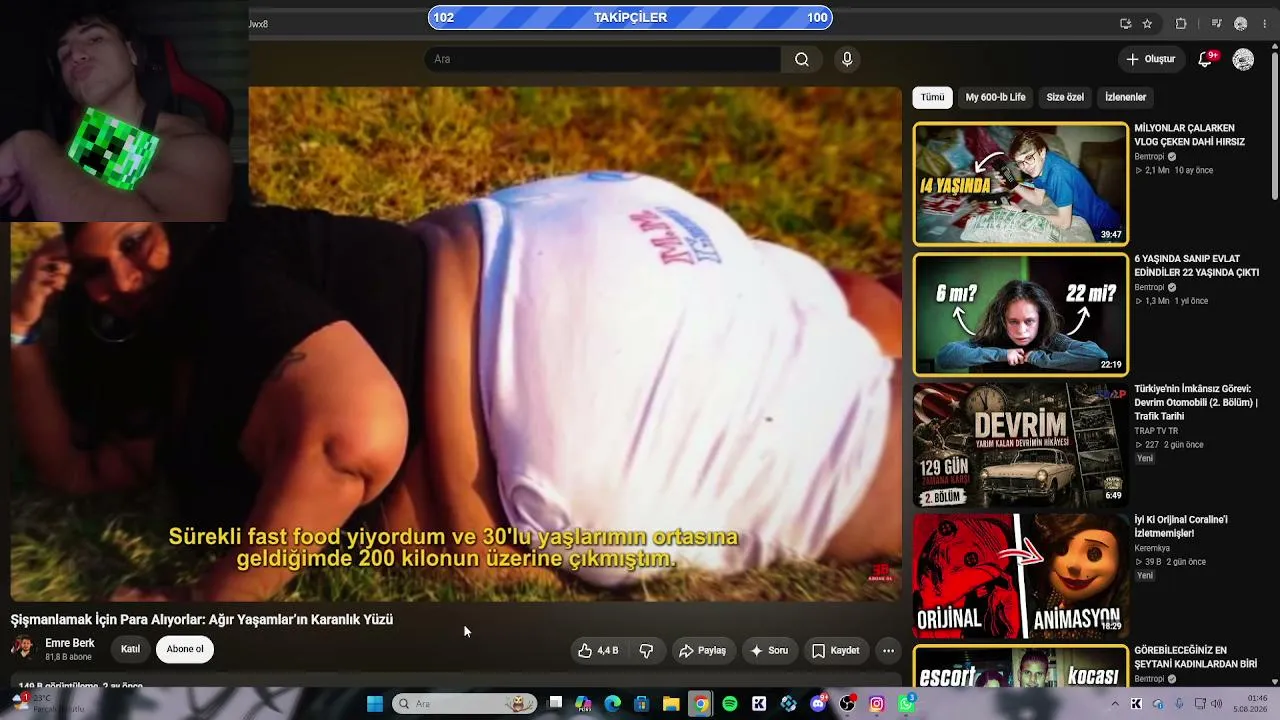This screenshot has height=720, width=1280.
Task: Select the Size özel chip
Action: 1065,97
